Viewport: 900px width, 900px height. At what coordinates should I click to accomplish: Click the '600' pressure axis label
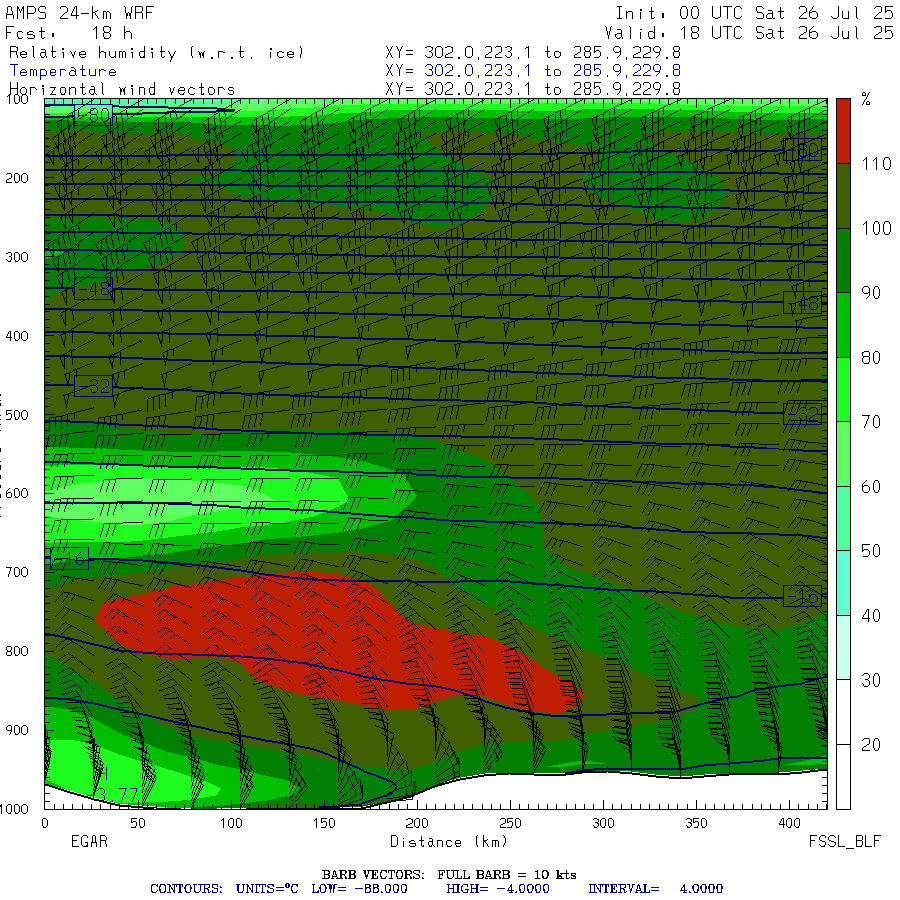pos(17,494)
